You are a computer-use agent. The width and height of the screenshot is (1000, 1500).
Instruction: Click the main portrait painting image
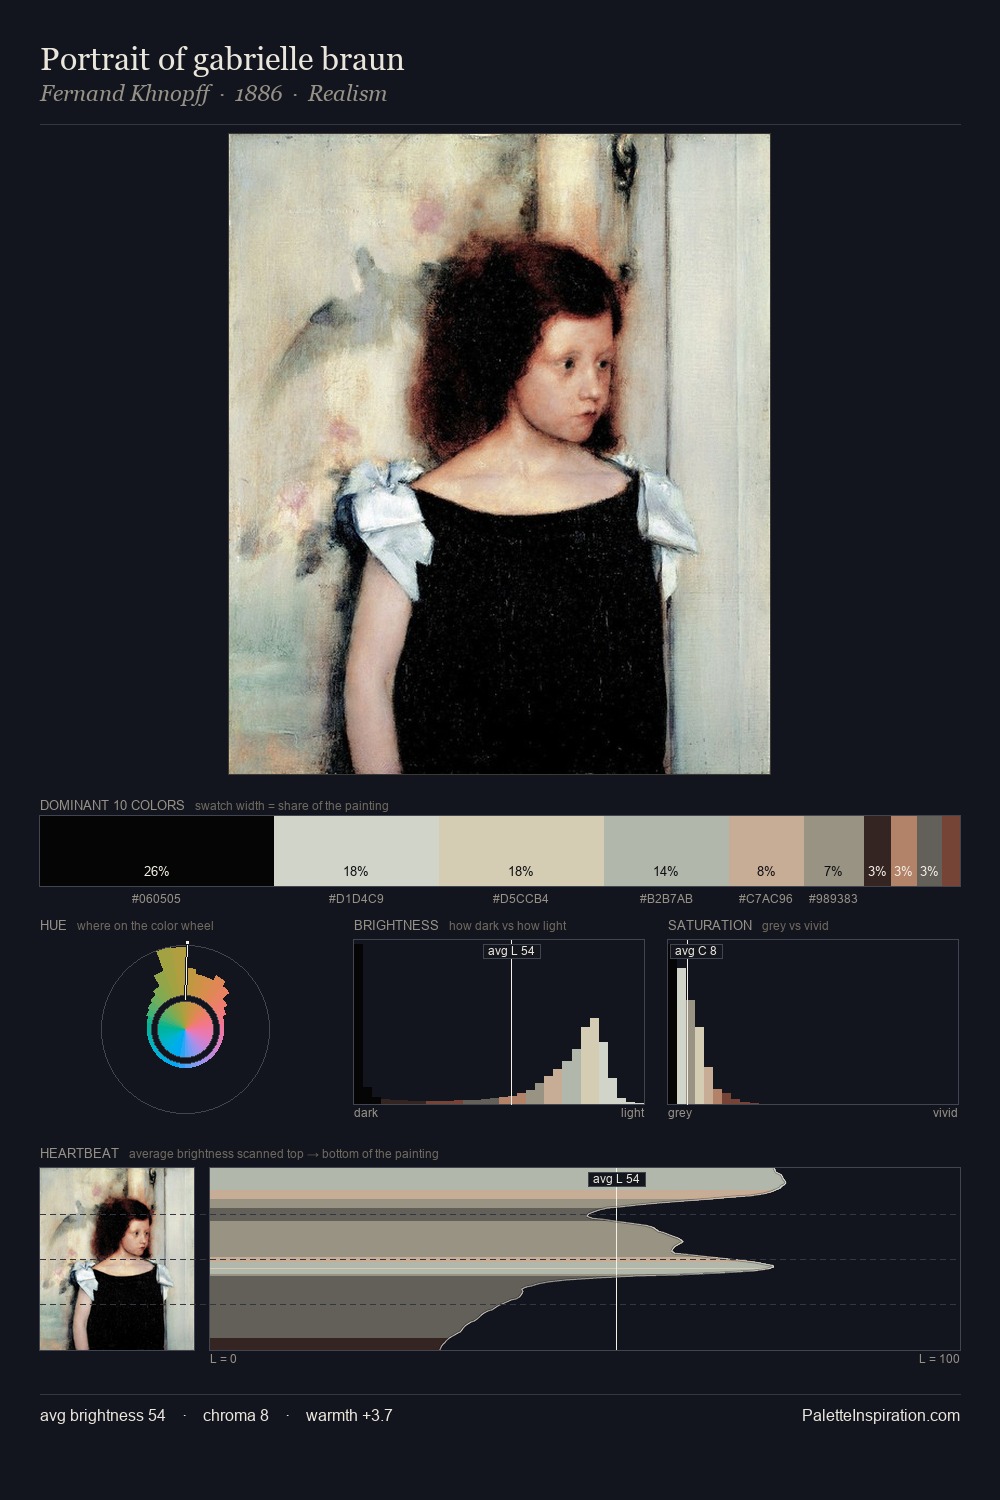pos(499,454)
